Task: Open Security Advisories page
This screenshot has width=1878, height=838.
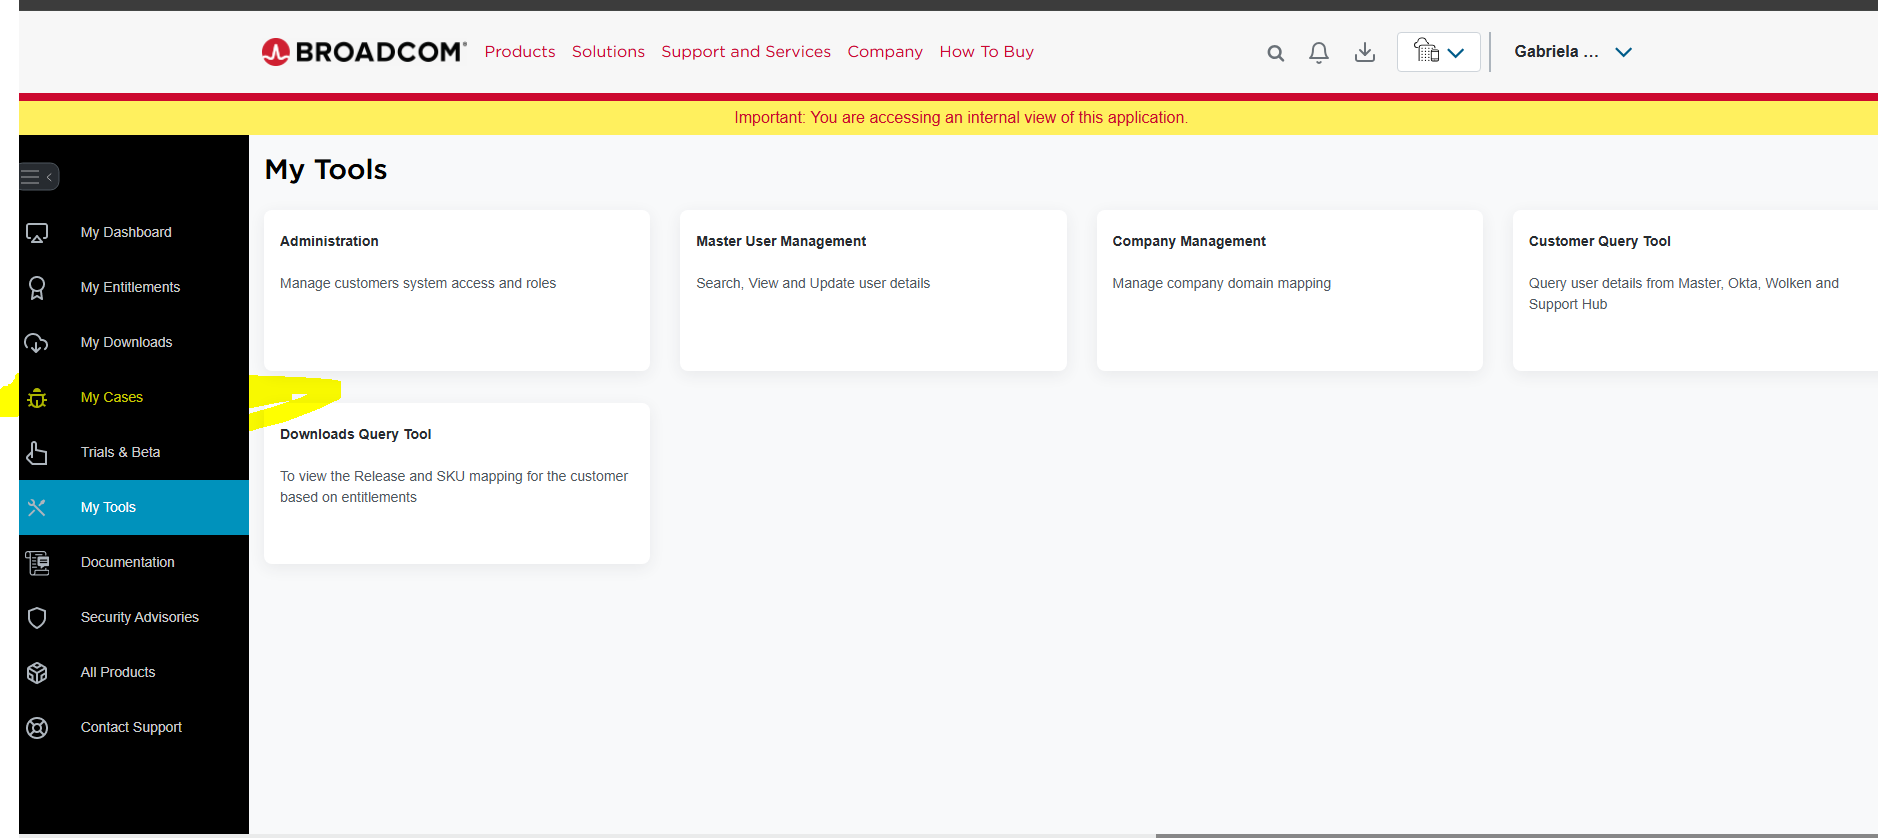Action: click(x=134, y=618)
